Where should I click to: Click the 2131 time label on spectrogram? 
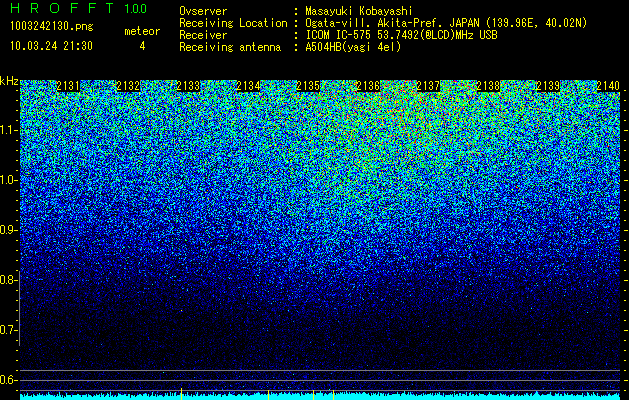point(68,86)
